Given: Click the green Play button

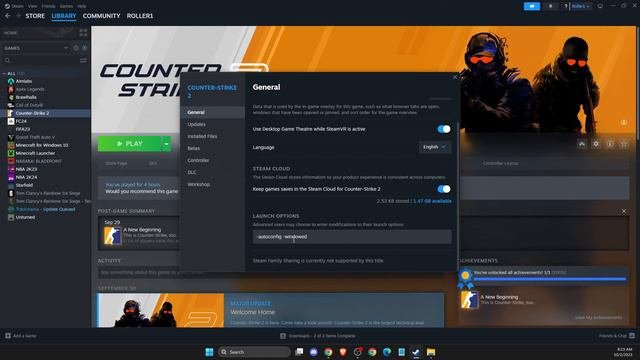Looking at the screenshot, I should [129, 144].
